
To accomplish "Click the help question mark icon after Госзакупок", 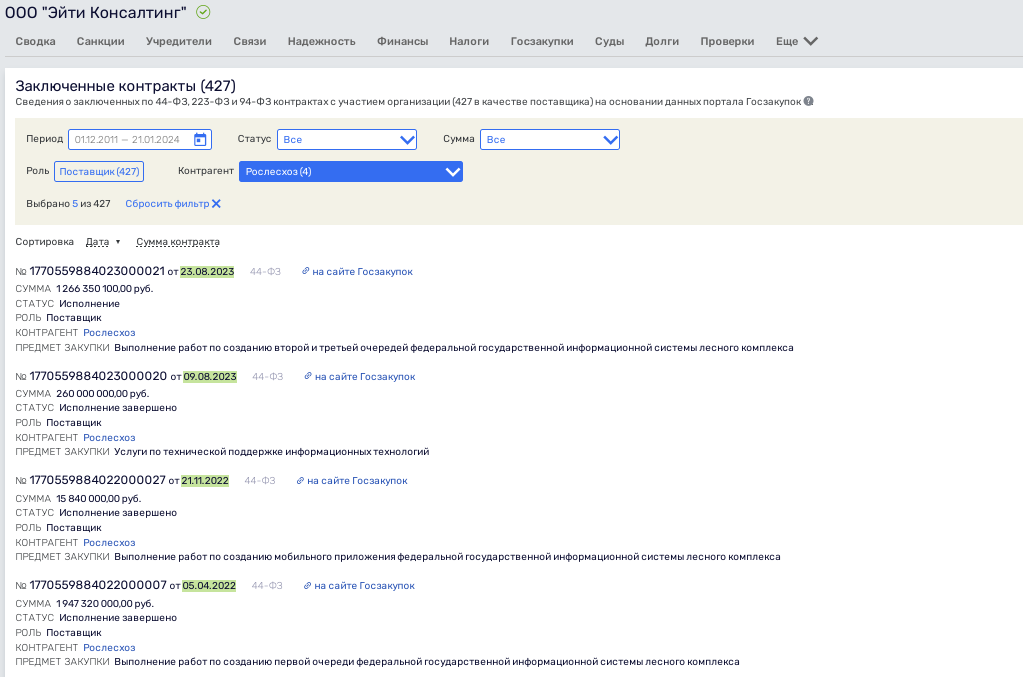I will point(809,101).
